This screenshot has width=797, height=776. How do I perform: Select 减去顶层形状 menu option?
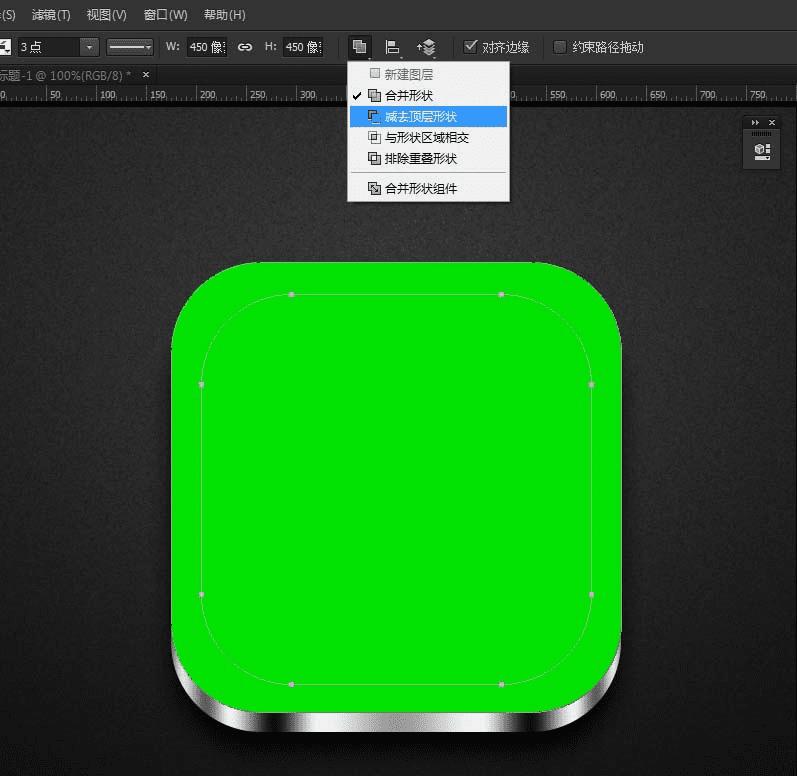428,116
